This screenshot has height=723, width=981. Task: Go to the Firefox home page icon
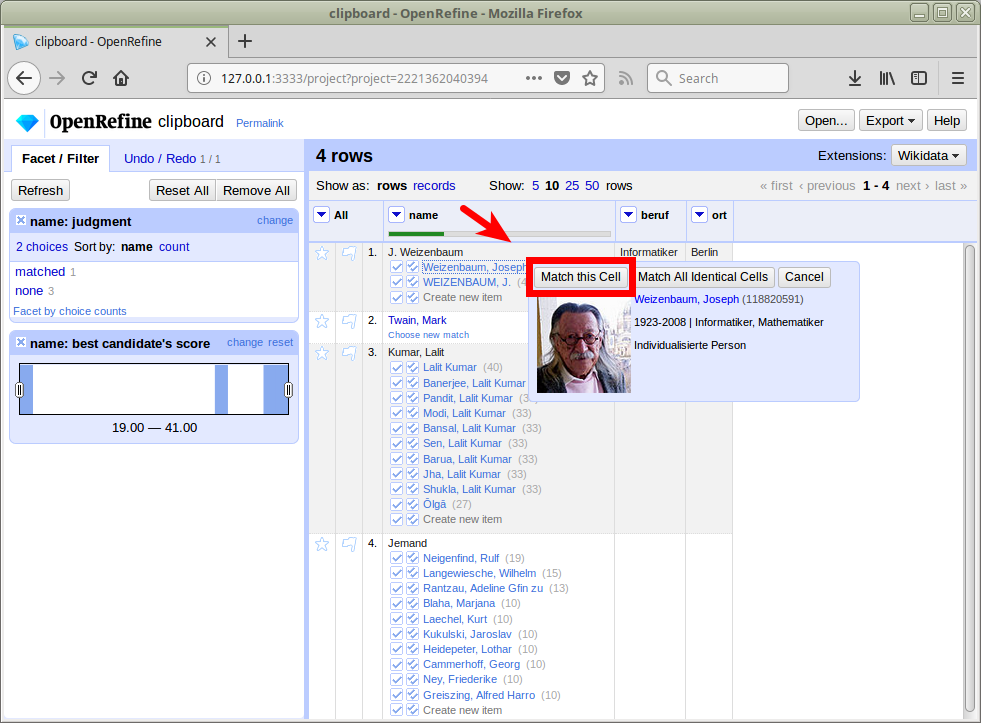(121, 78)
